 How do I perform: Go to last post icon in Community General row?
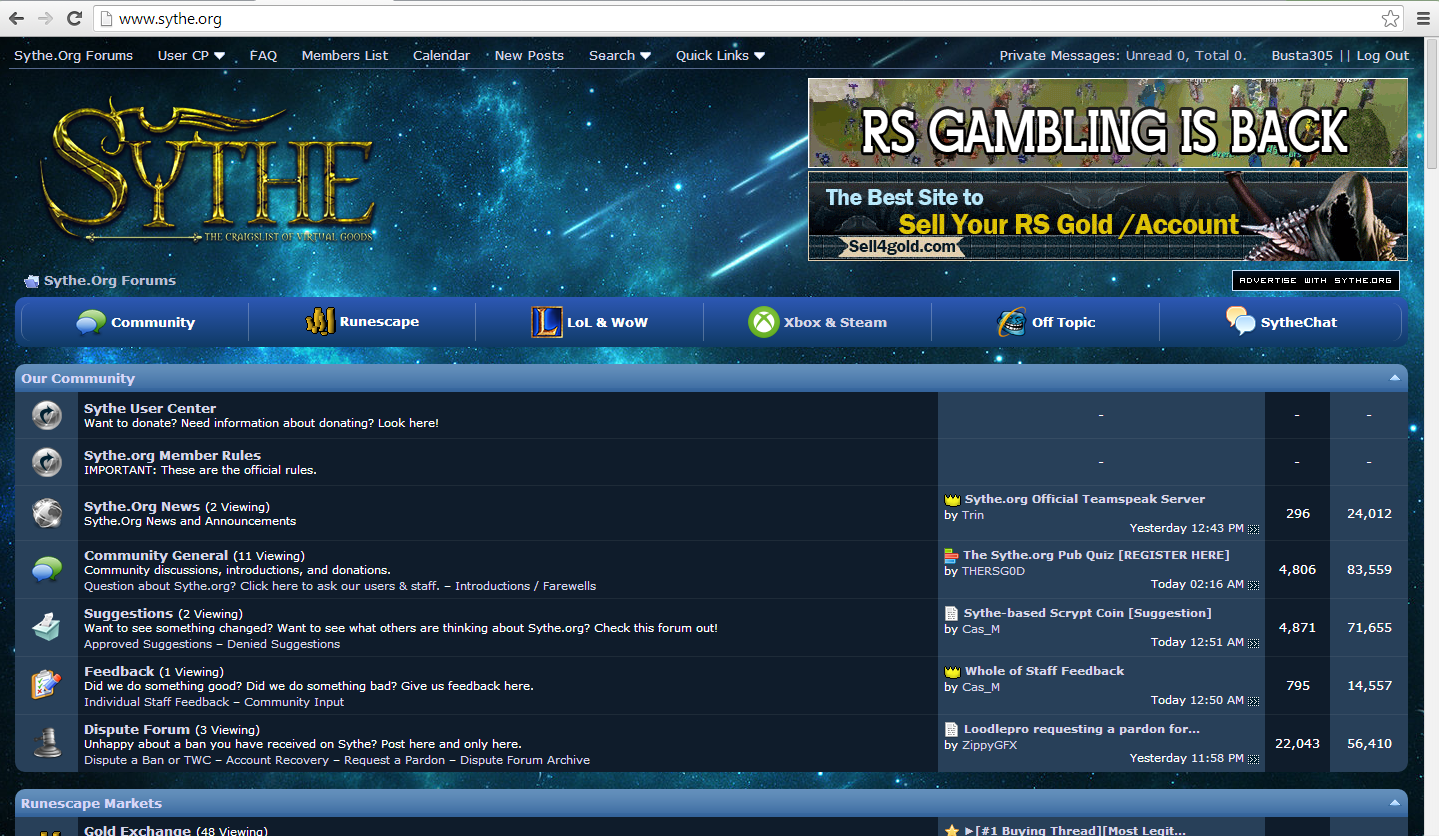(x=1254, y=584)
